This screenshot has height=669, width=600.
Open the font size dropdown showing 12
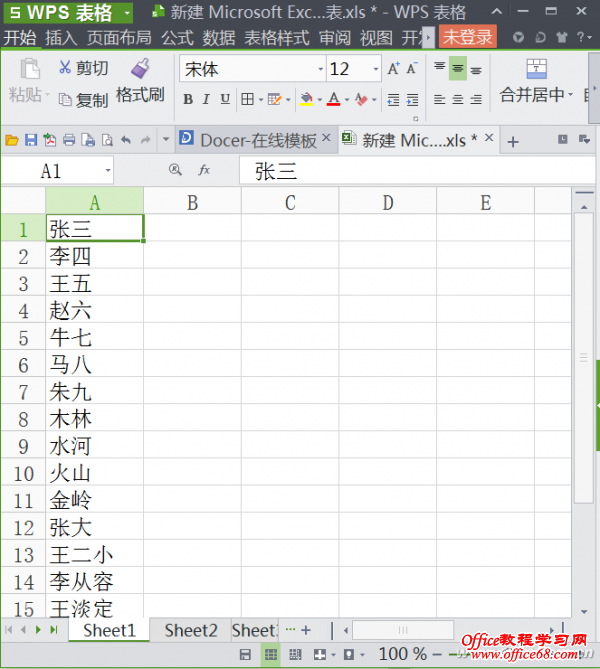[x=376, y=69]
